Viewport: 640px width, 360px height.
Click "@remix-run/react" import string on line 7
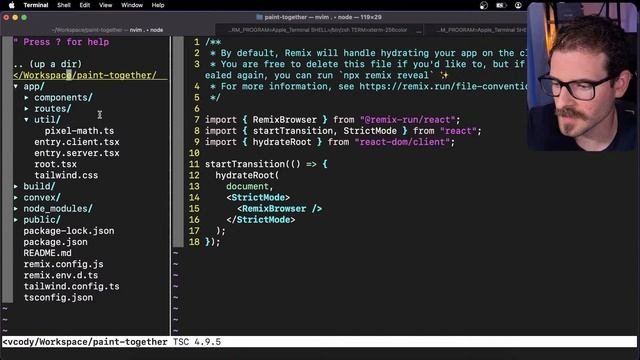[x=408, y=120]
